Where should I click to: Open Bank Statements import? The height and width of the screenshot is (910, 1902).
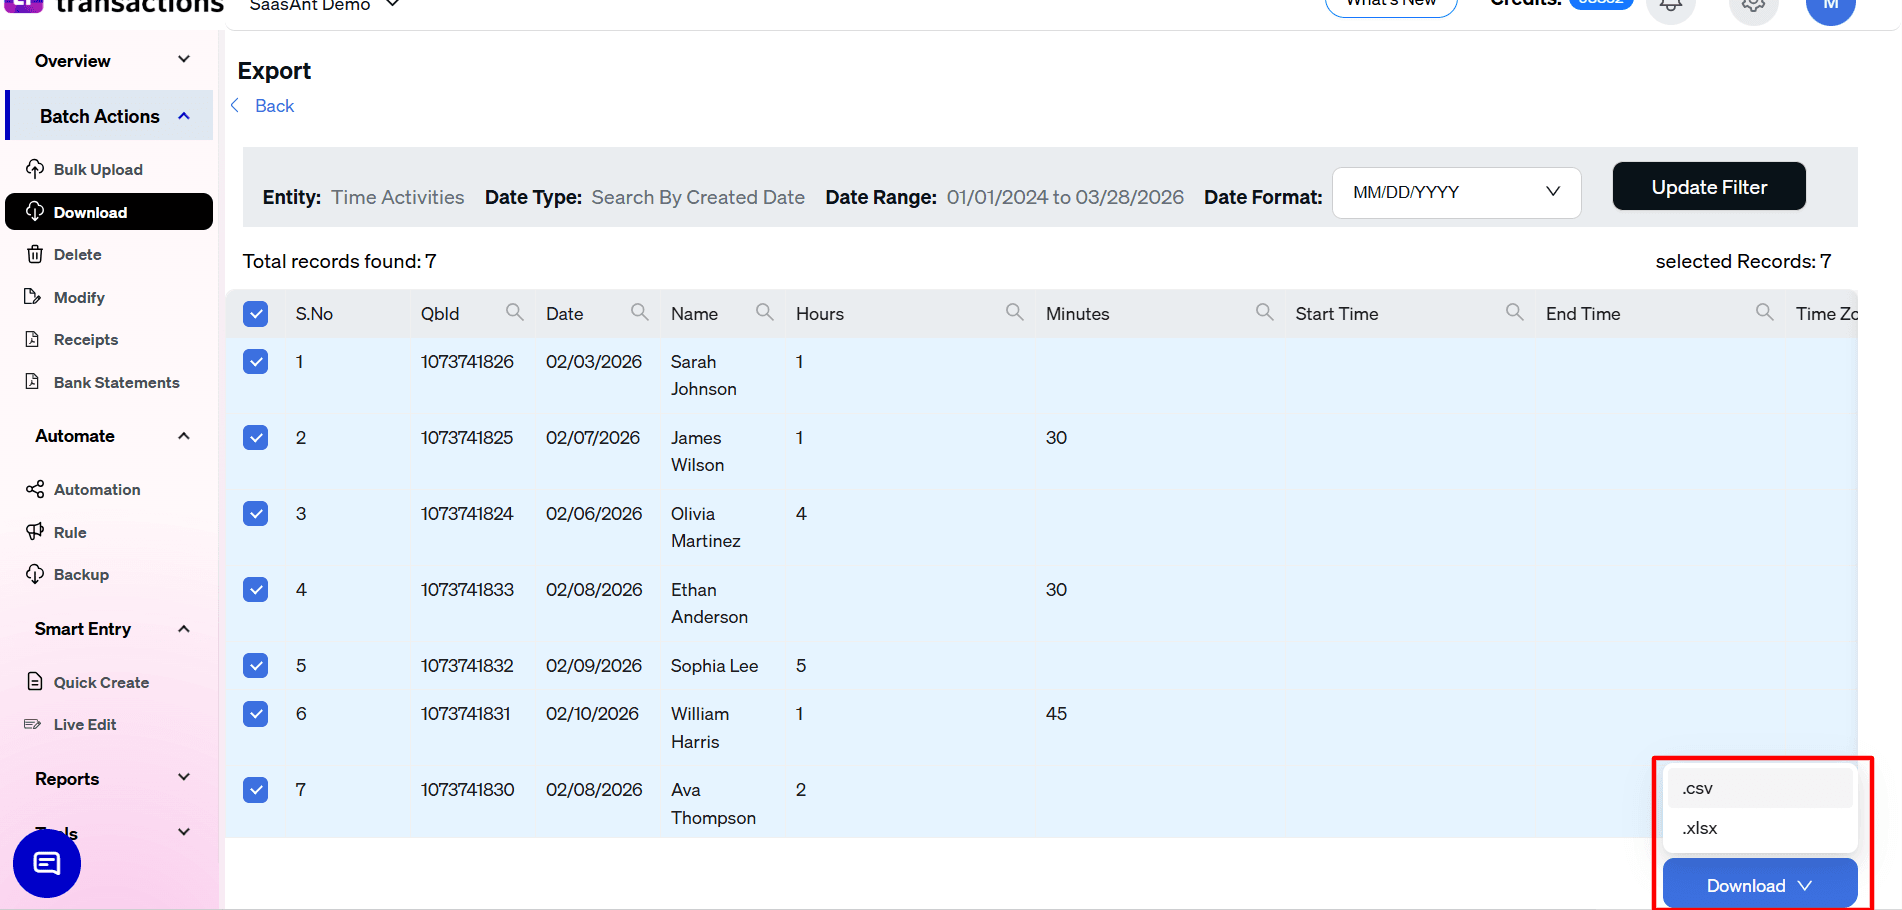click(x=116, y=382)
